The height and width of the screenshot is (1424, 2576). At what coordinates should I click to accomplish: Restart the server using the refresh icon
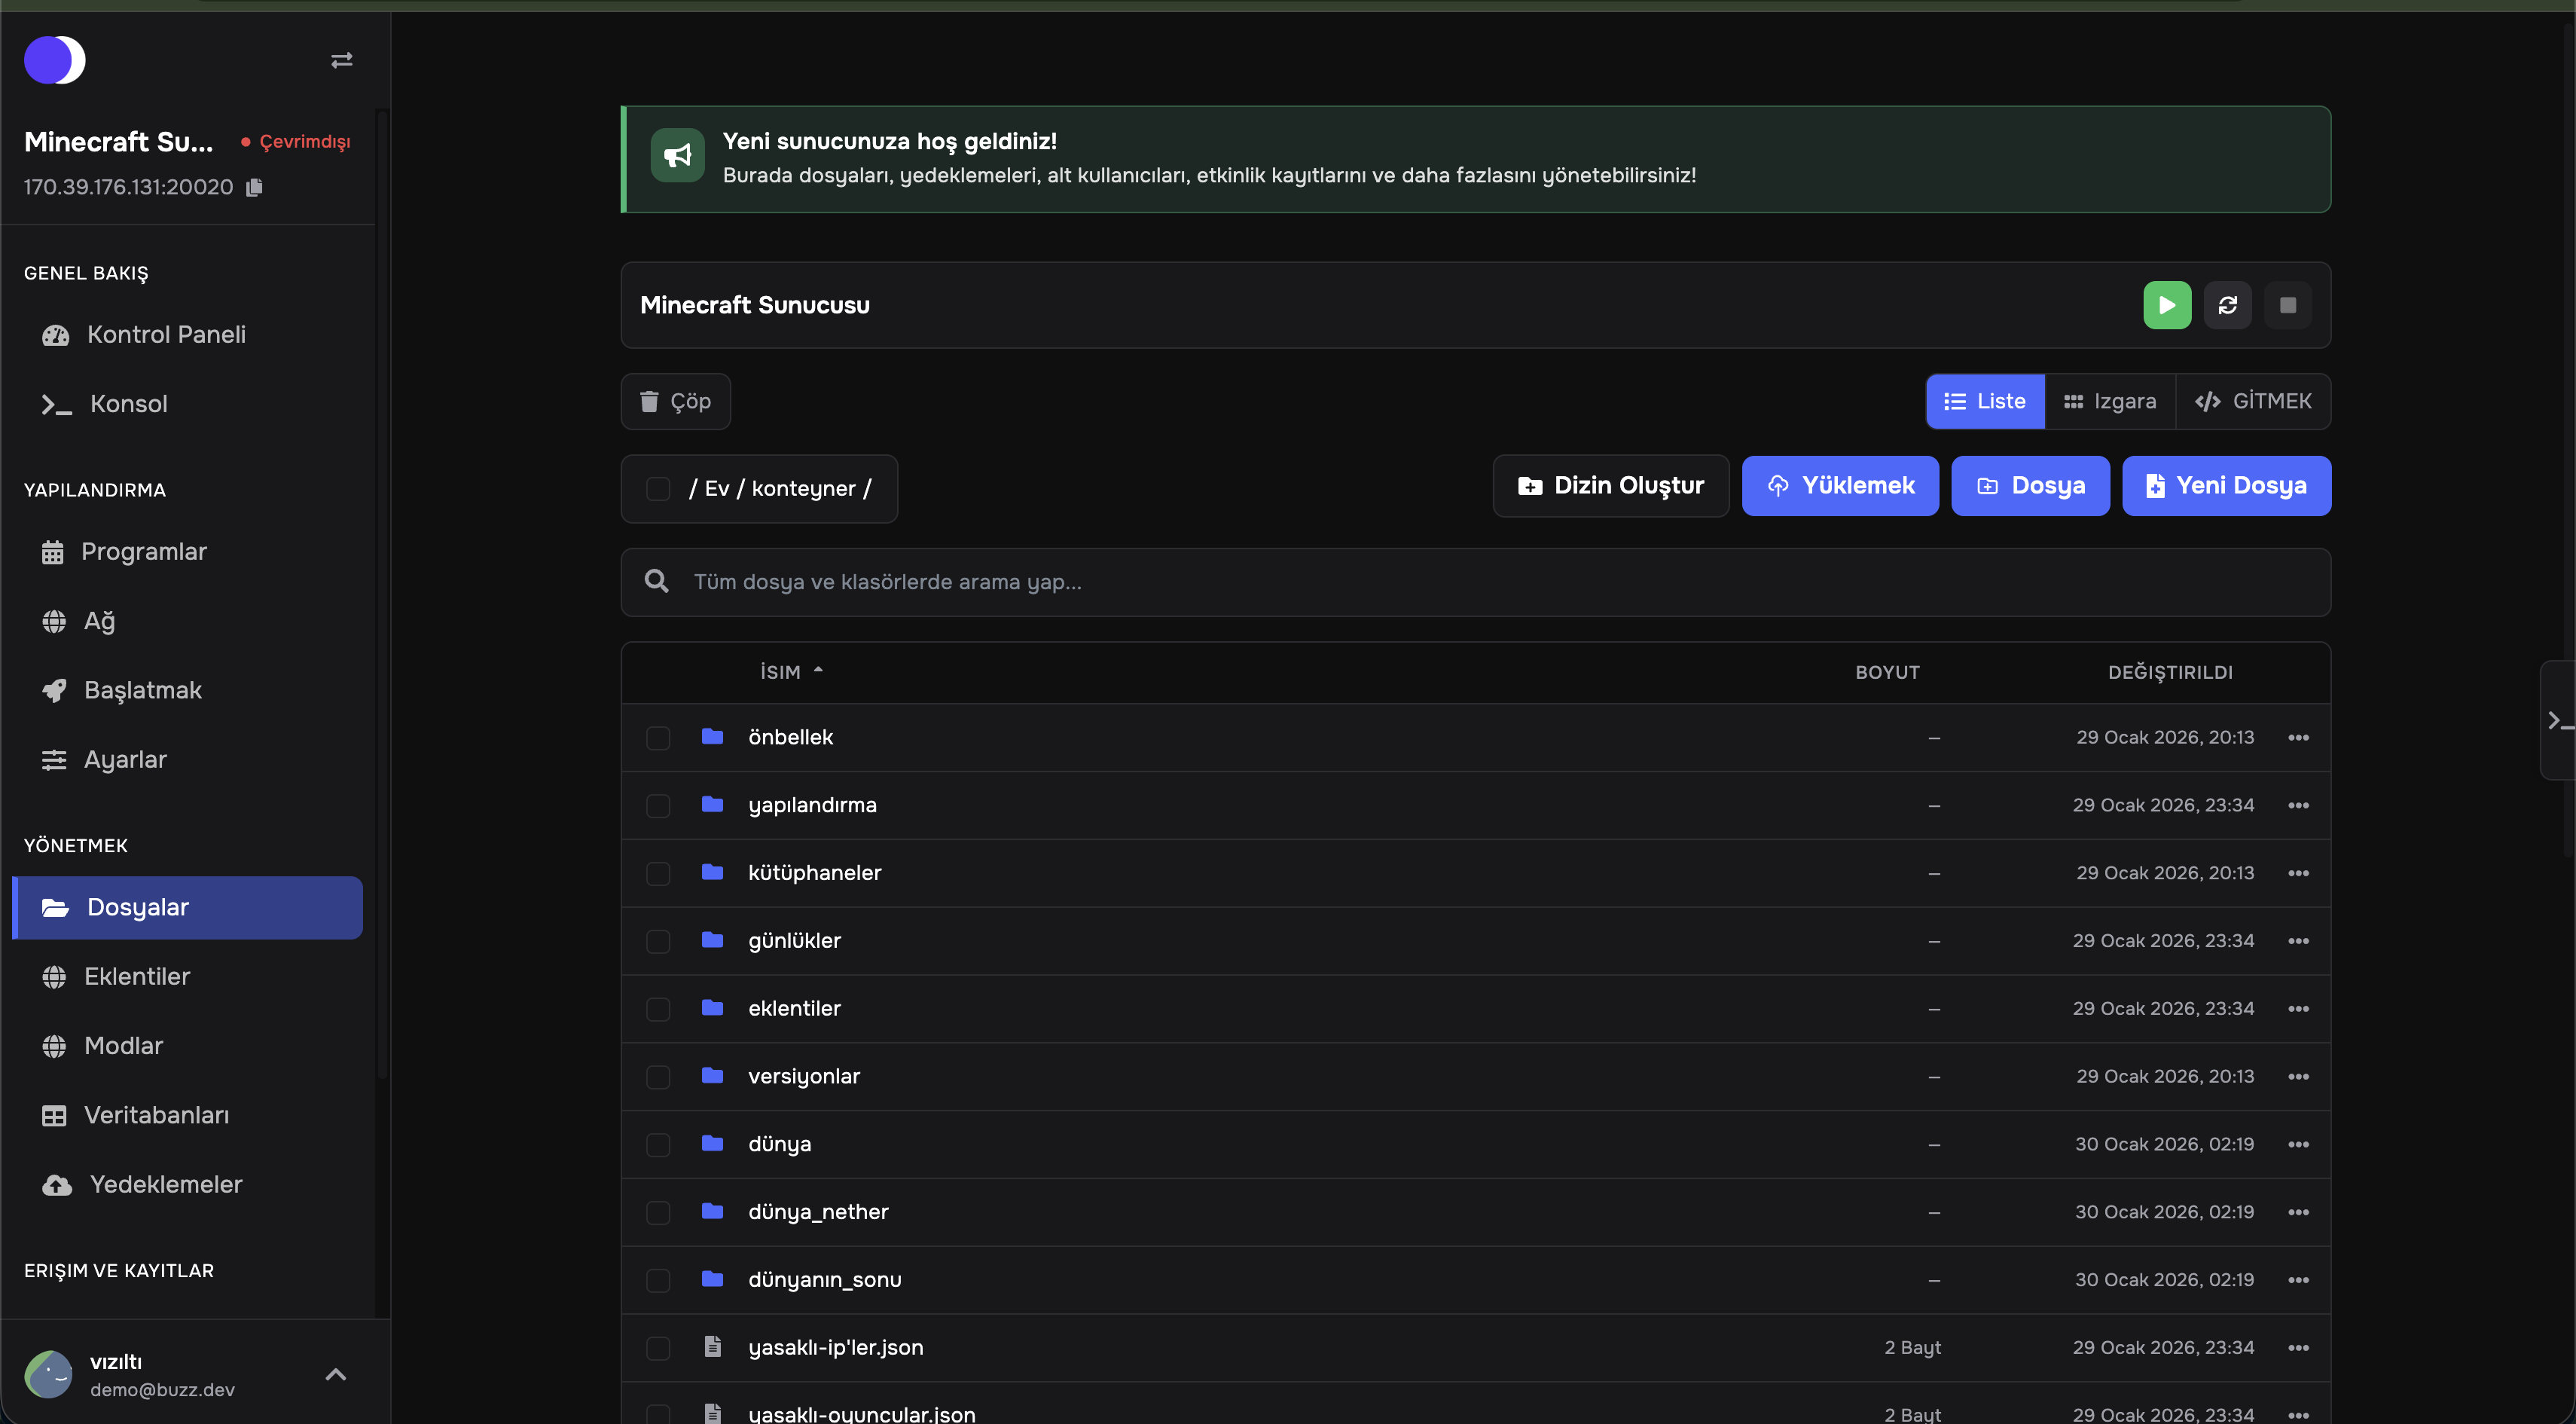click(2228, 305)
